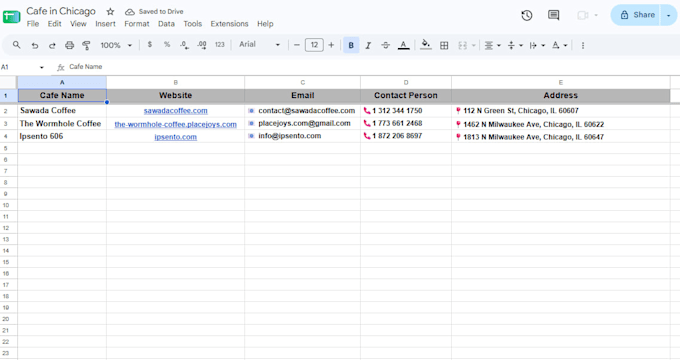Open the text color picker
Image resolution: width=680 pixels, height=360 pixels.
point(403,45)
